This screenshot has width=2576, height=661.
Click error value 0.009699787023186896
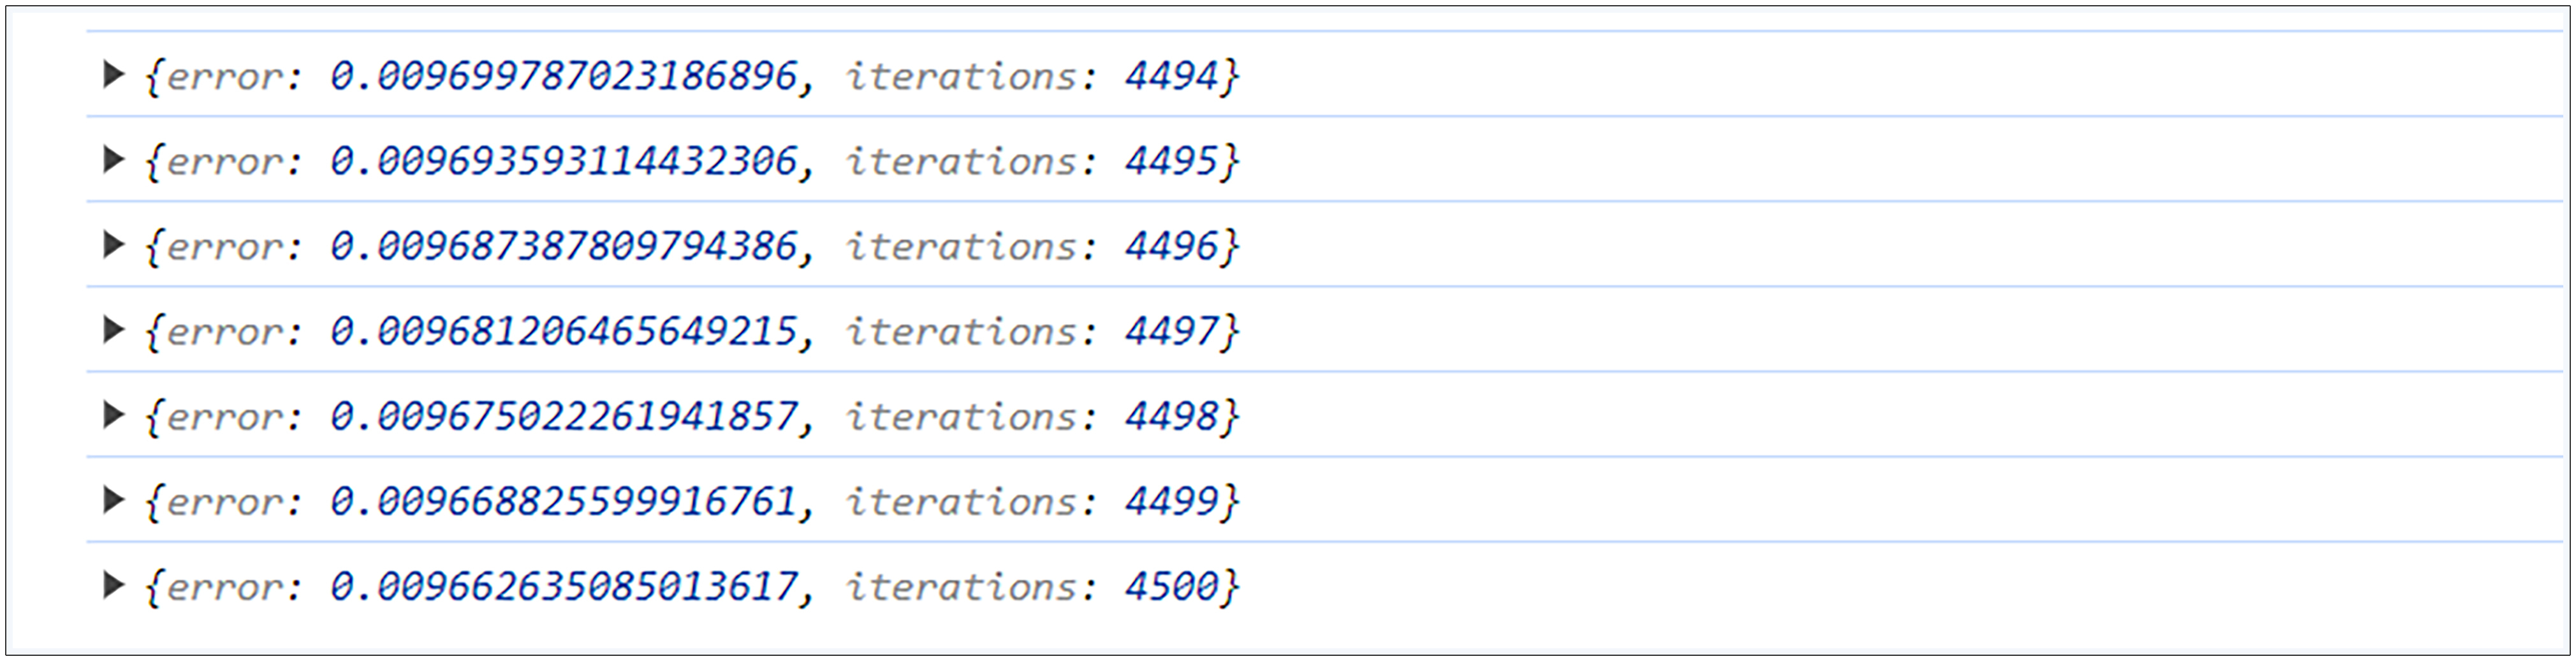pyautogui.click(x=563, y=76)
